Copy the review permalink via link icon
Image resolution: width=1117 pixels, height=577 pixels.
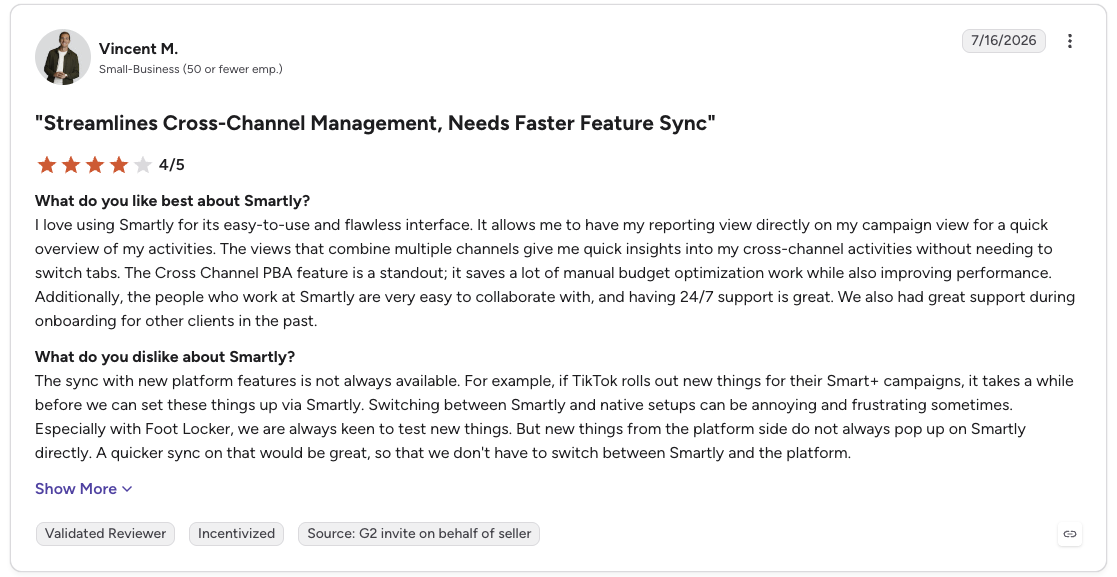(1069, 534)
